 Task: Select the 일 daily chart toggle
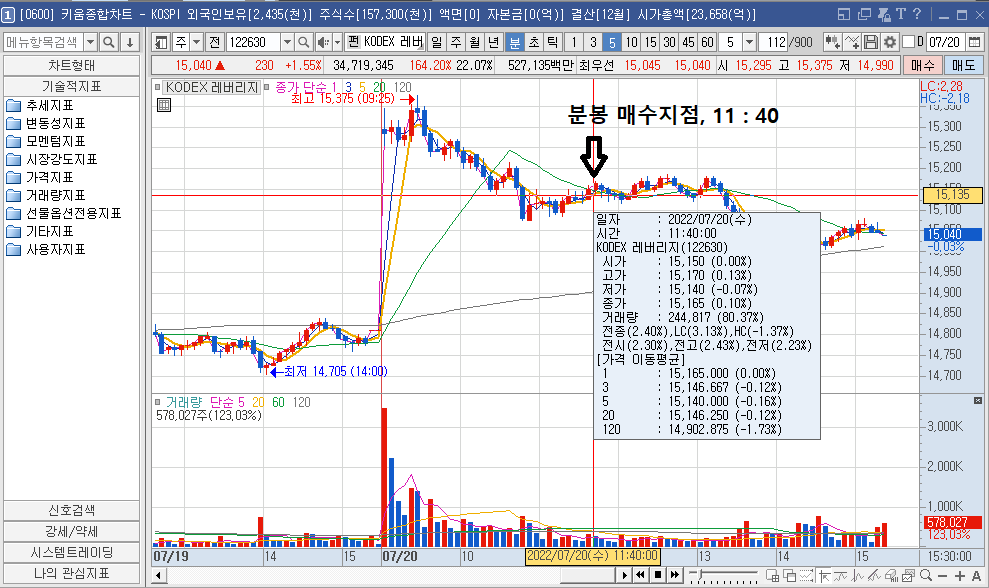pos(436,42)
